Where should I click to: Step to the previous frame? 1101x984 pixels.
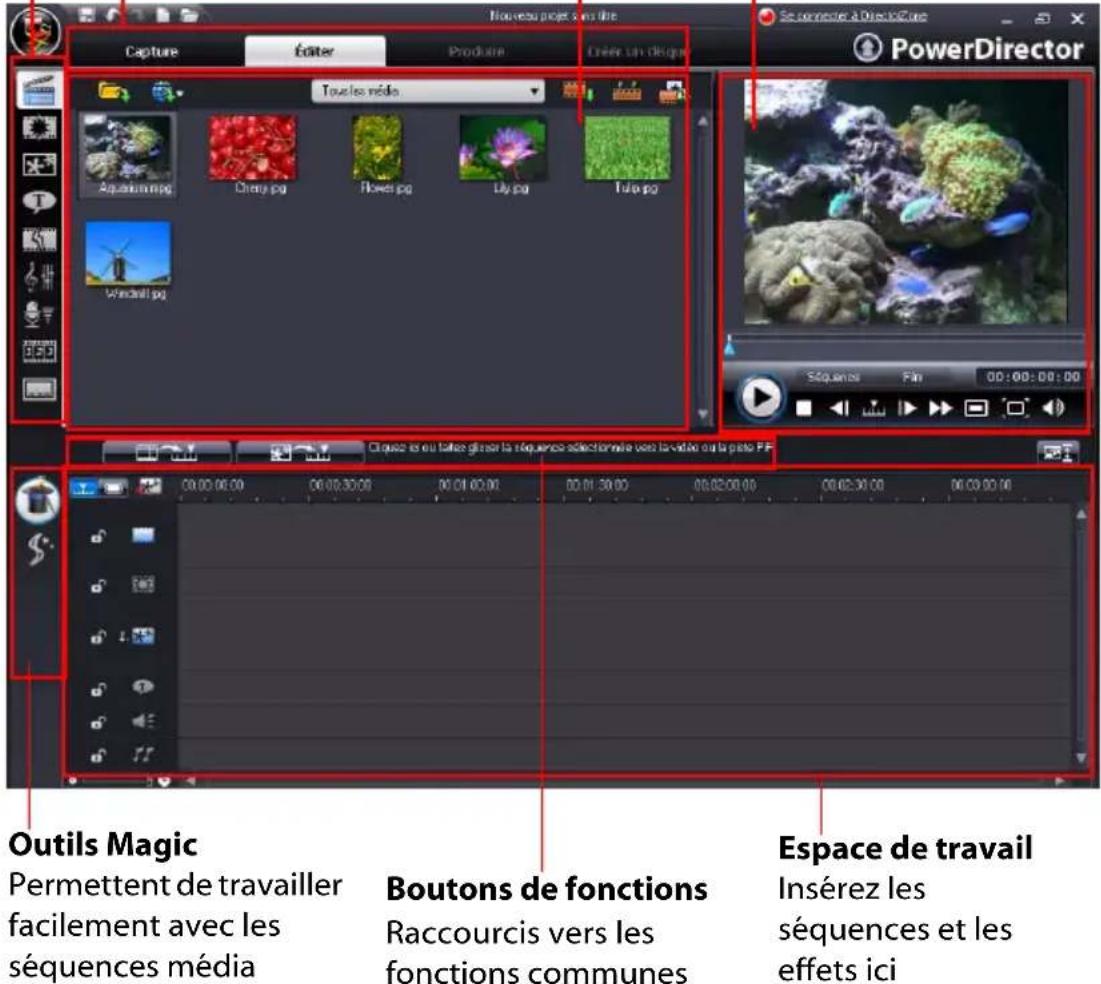(839, 408)
